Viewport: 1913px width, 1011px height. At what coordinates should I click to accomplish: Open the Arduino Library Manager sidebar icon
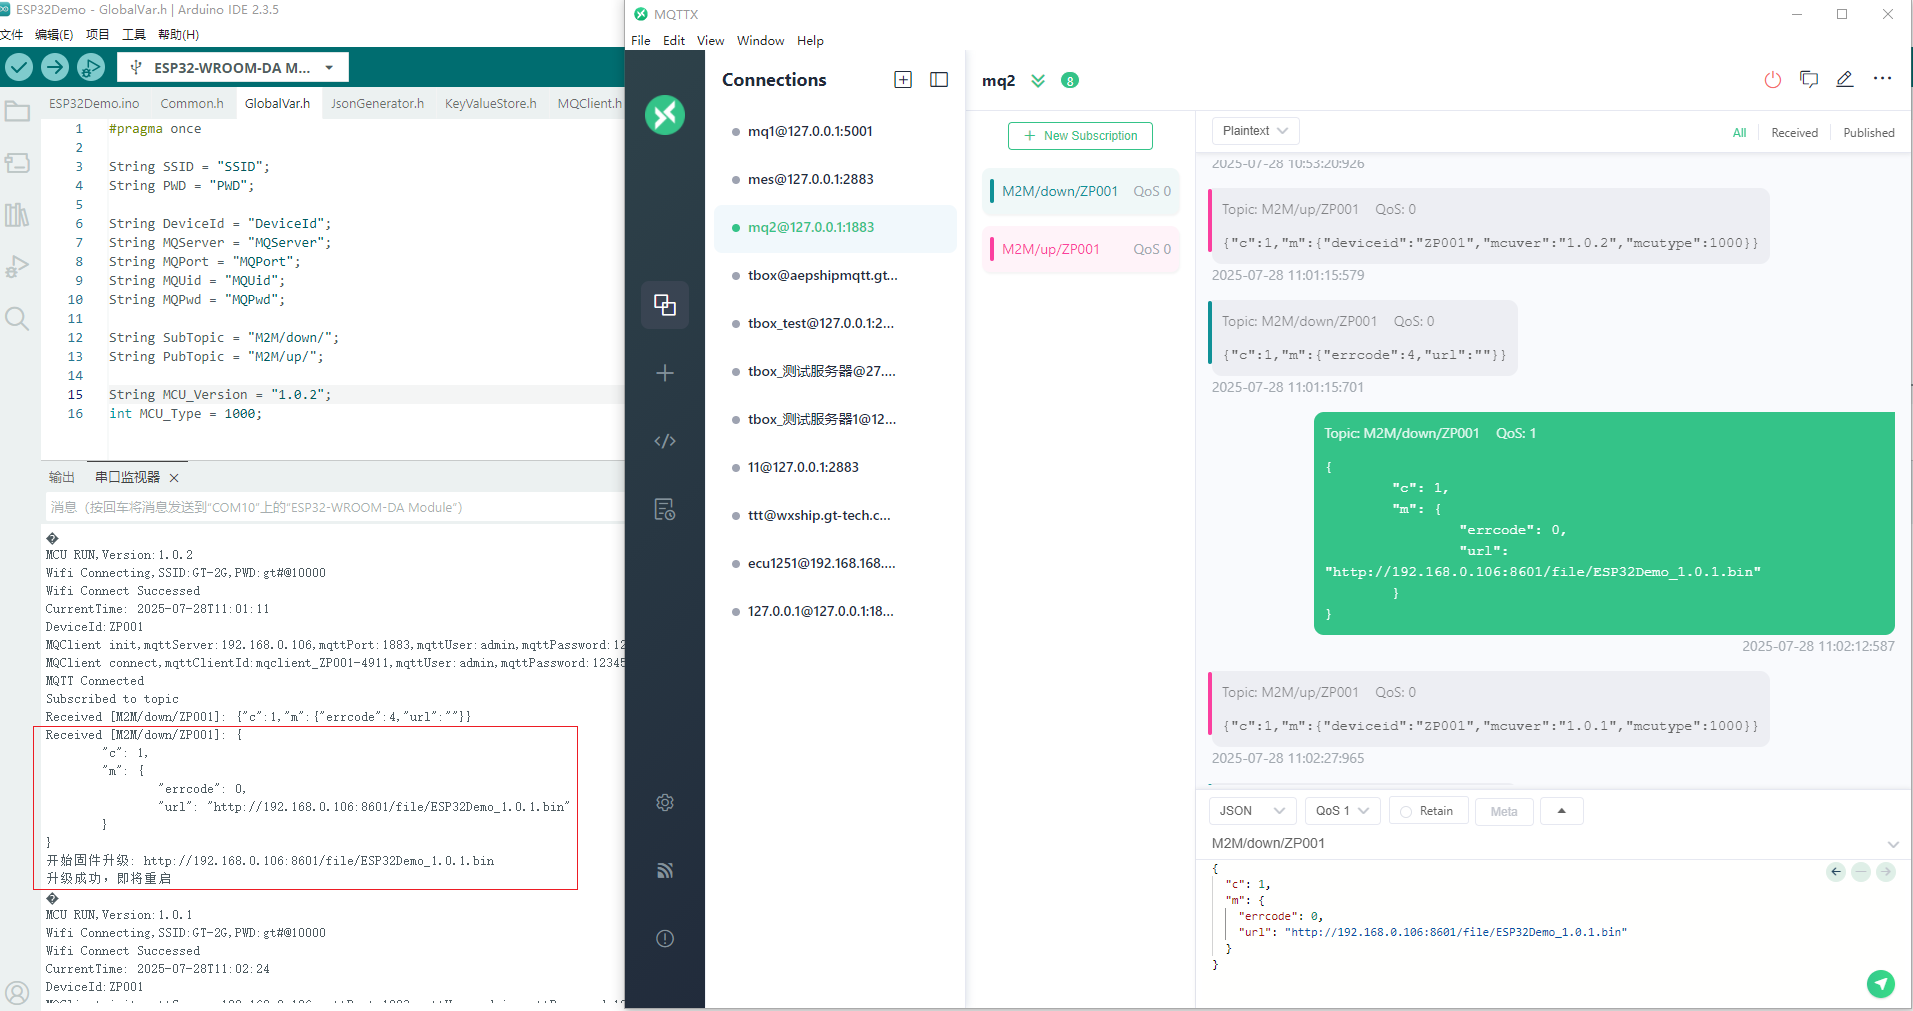17,214
